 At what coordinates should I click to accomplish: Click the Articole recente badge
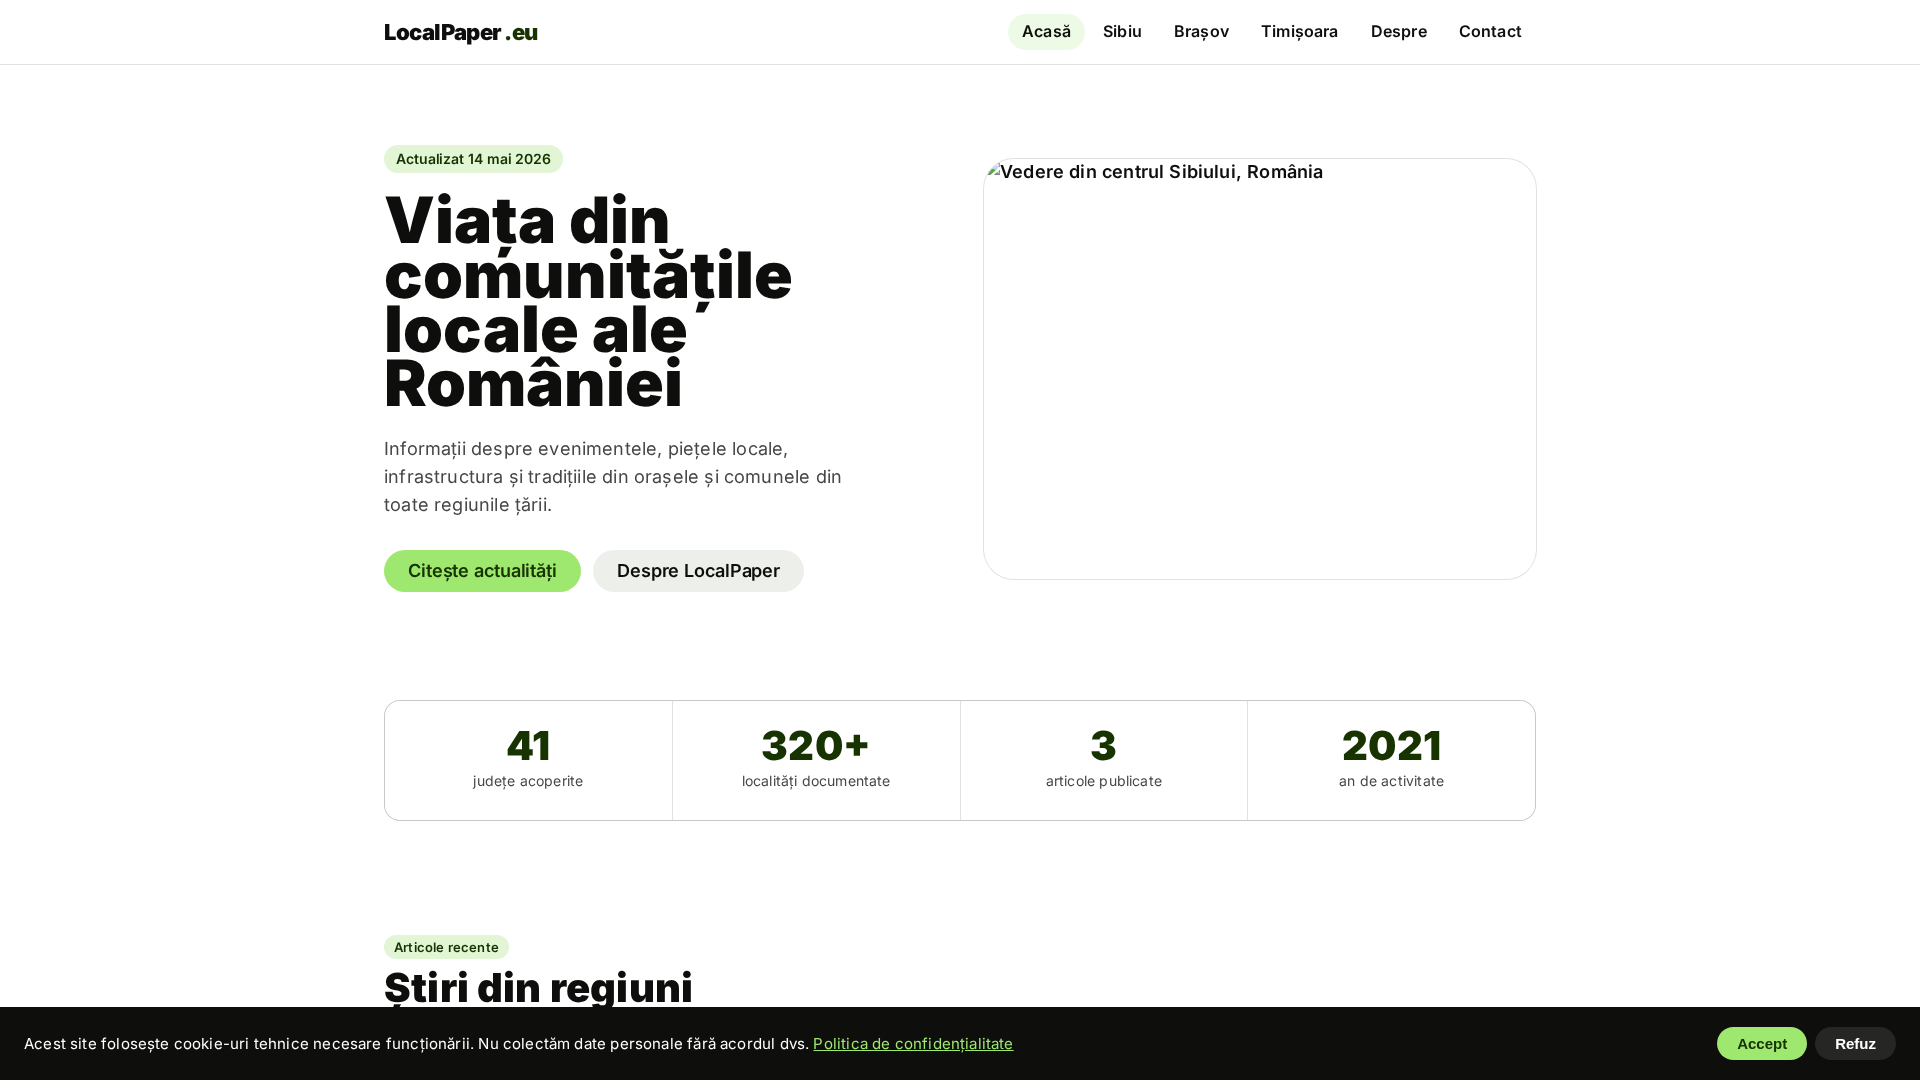click(x=446, y=947)
